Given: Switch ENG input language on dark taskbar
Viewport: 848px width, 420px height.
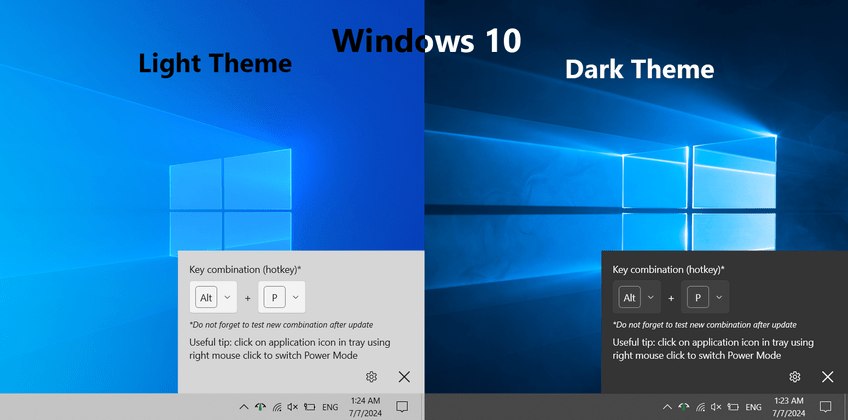Looking at the screenshot, I should click(x=753, y=407).
